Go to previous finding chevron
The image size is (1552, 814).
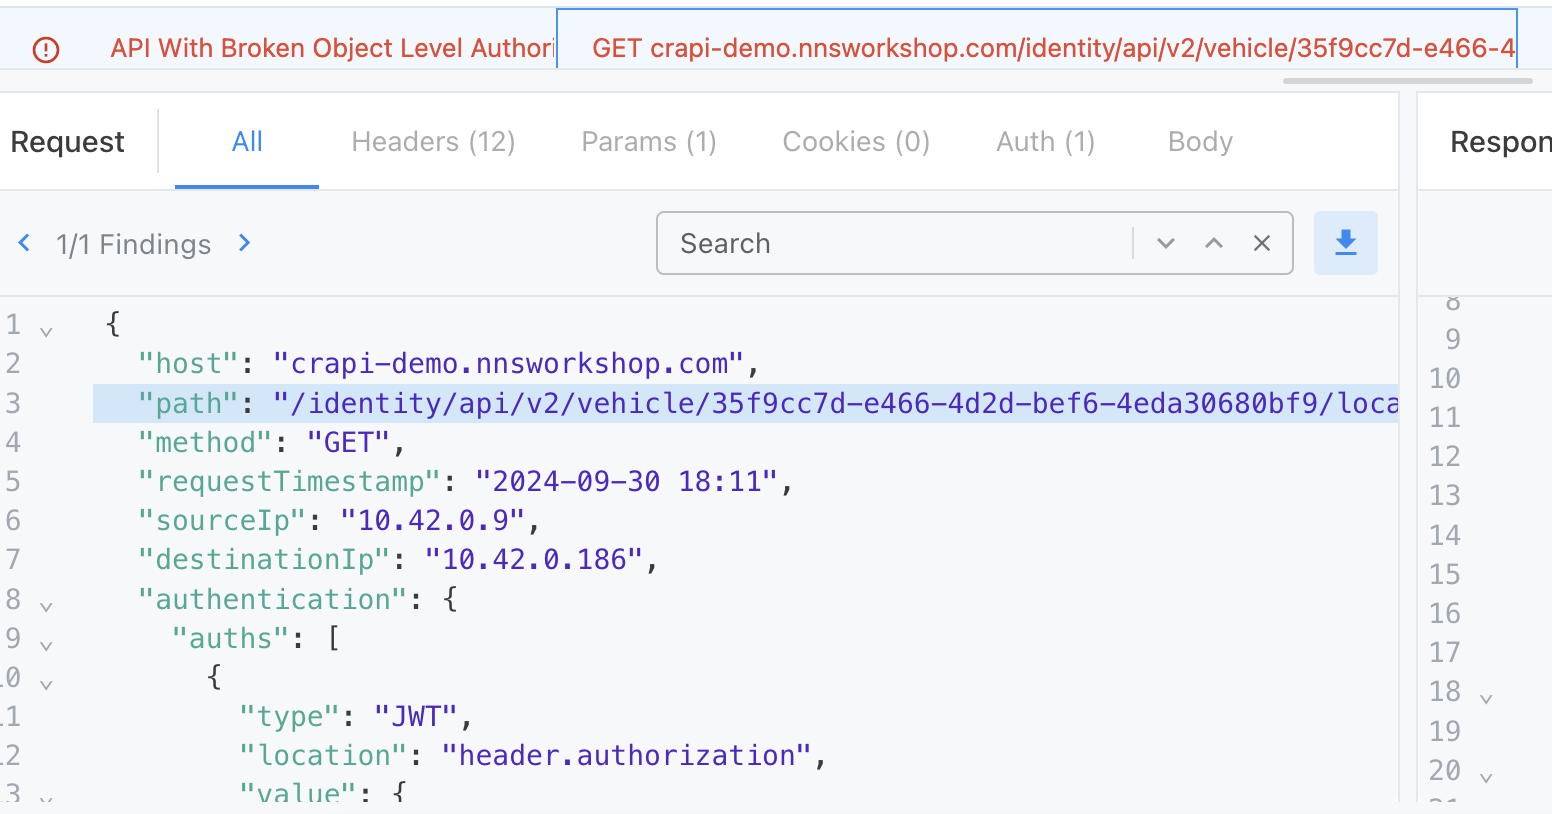pos(25,243)
